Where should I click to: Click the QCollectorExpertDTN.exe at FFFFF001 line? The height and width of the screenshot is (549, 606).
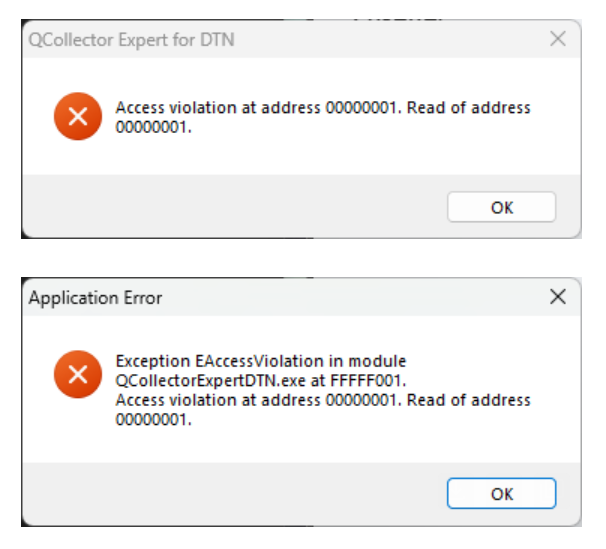pyautogui.click(x=261, y=381)
